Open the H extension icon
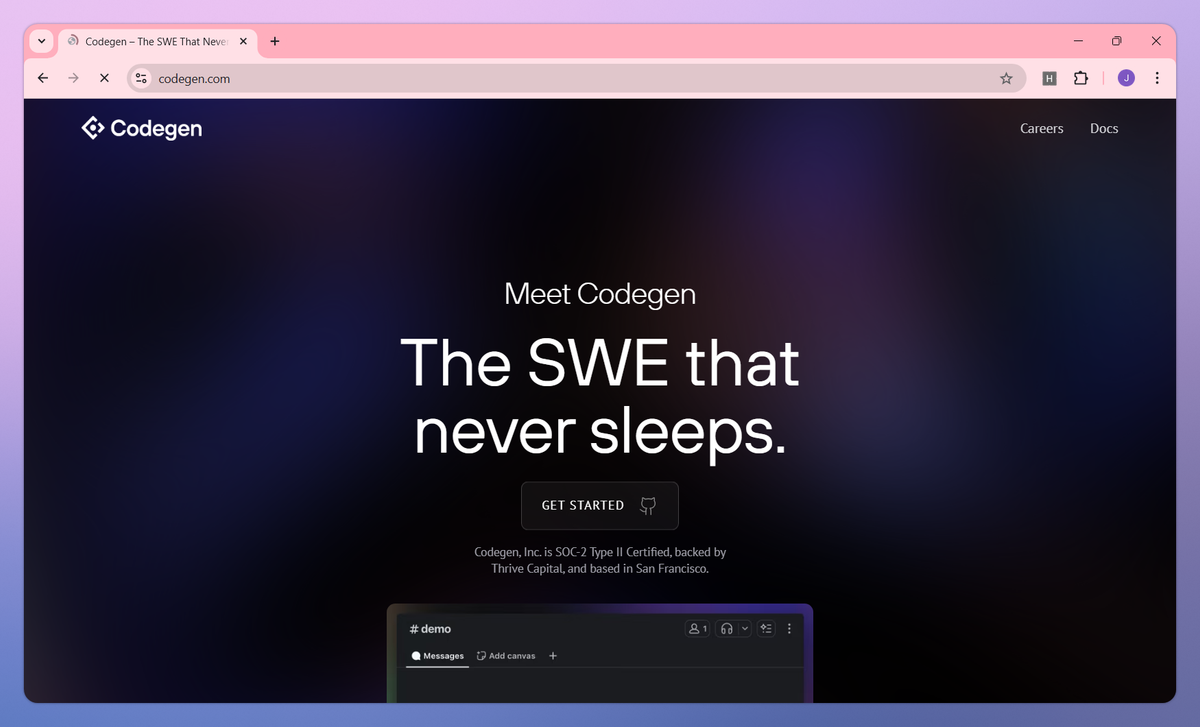The height and width of the screenshot is (727, 1200). pyautogui.click(x=1049, y=78)
